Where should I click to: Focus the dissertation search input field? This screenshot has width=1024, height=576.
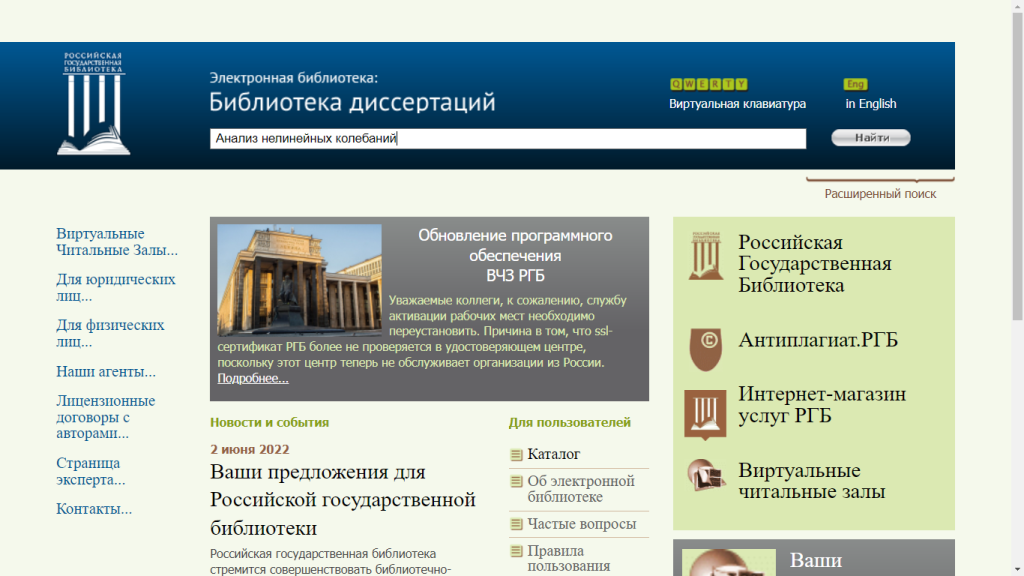(507, 138)
